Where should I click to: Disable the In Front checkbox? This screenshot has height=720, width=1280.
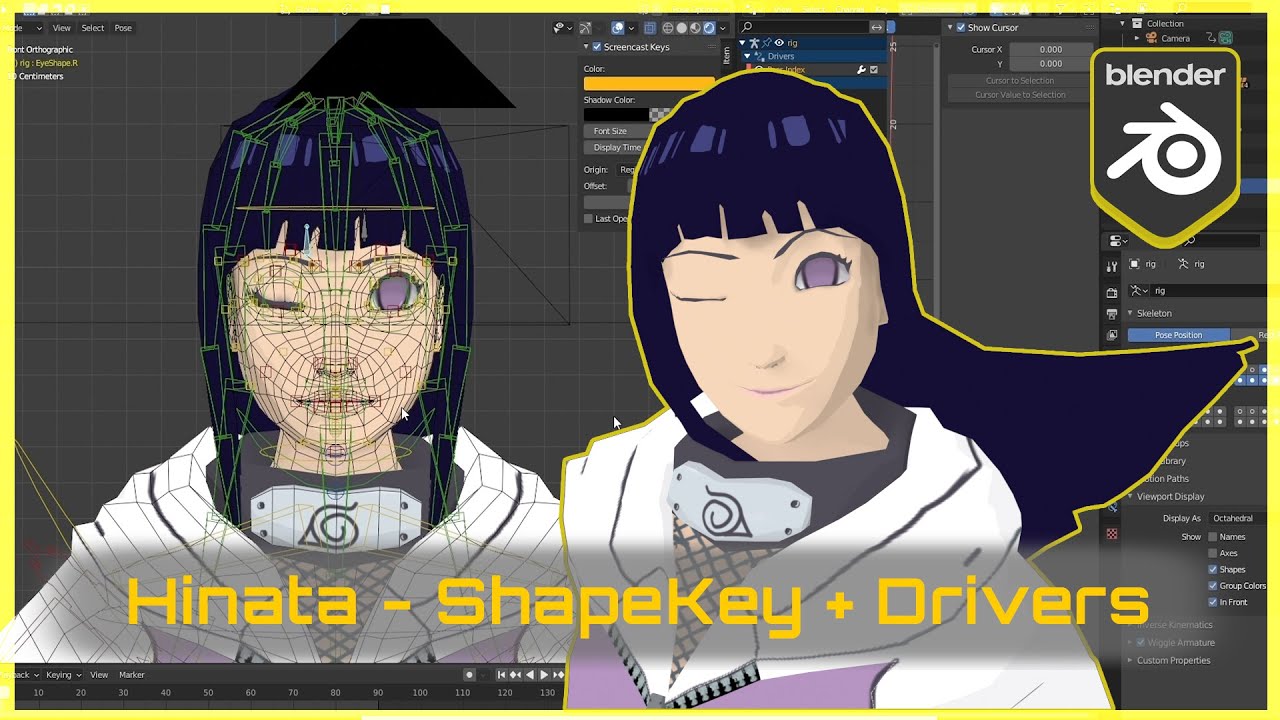(x=1213, y=602)
